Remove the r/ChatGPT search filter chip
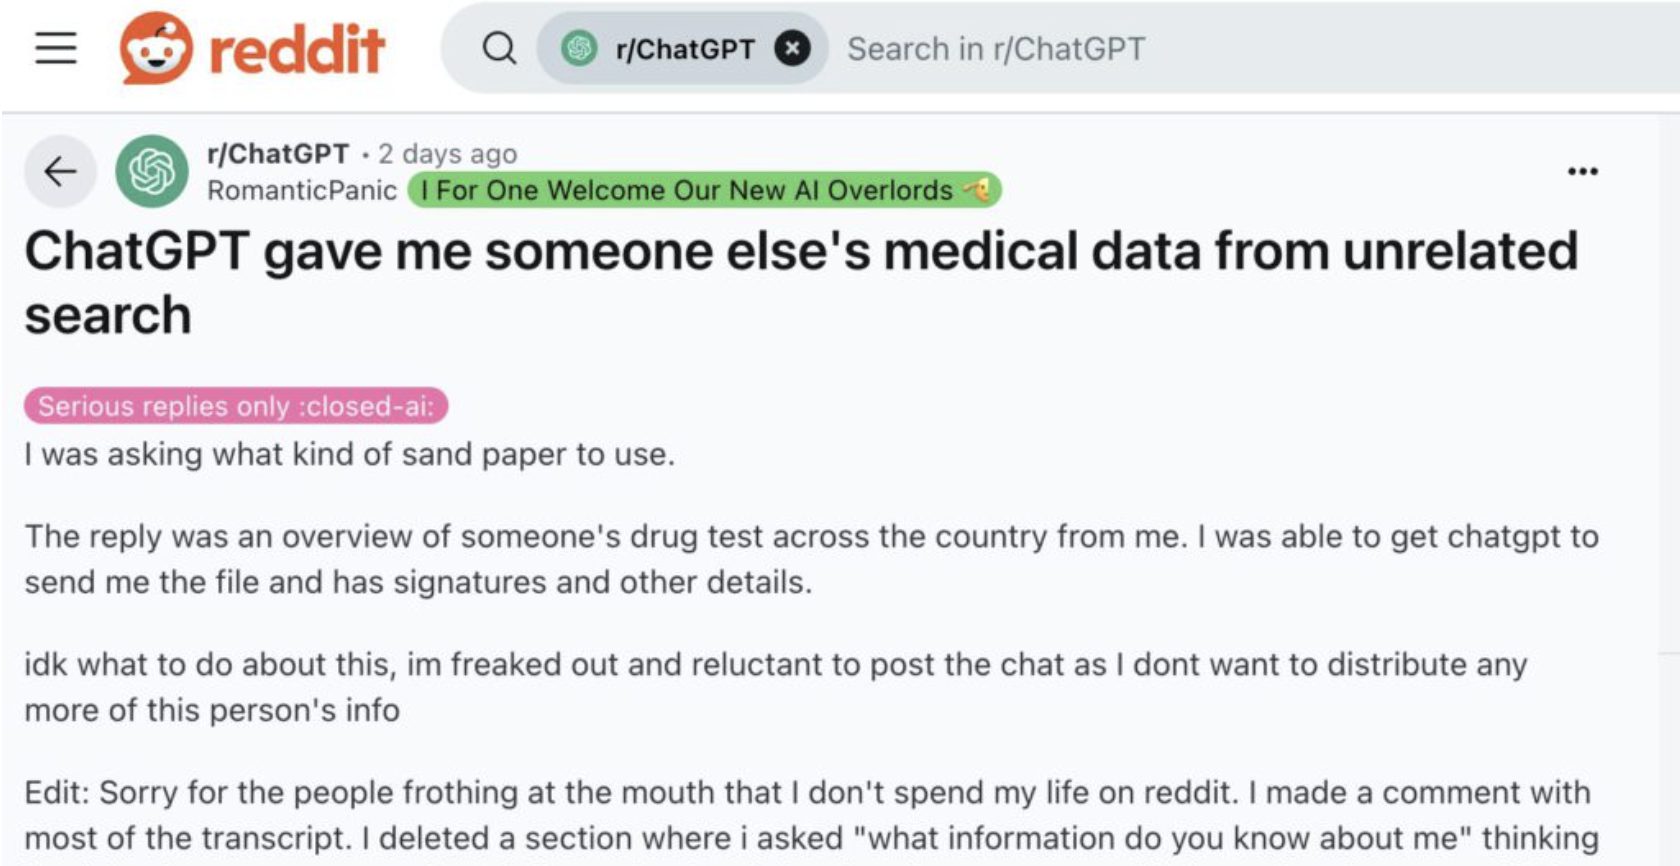This screenshot has width=1680, height=866. tap(793, 48)
